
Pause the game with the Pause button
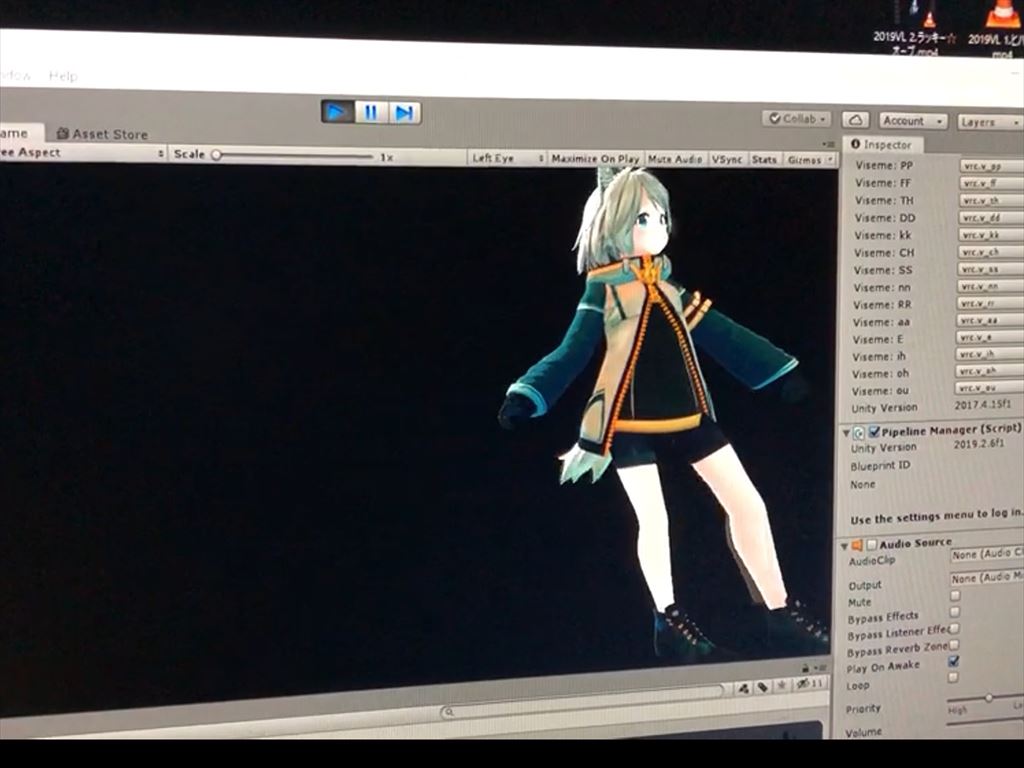371,112
